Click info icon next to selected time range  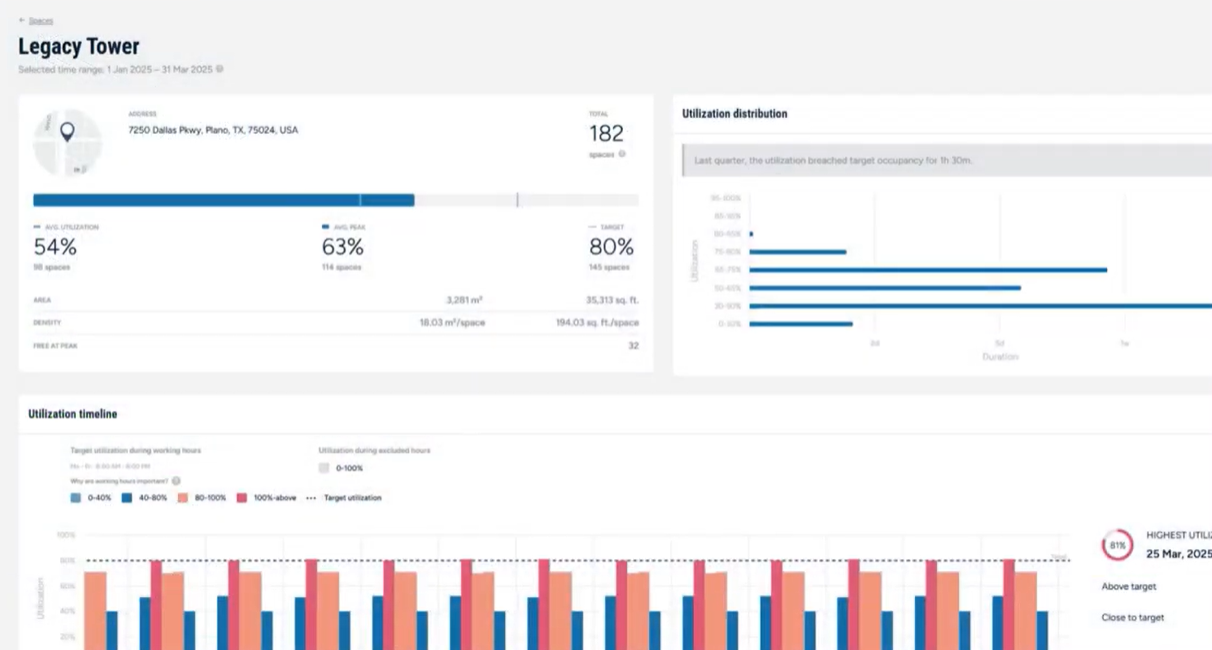[220, 69]
